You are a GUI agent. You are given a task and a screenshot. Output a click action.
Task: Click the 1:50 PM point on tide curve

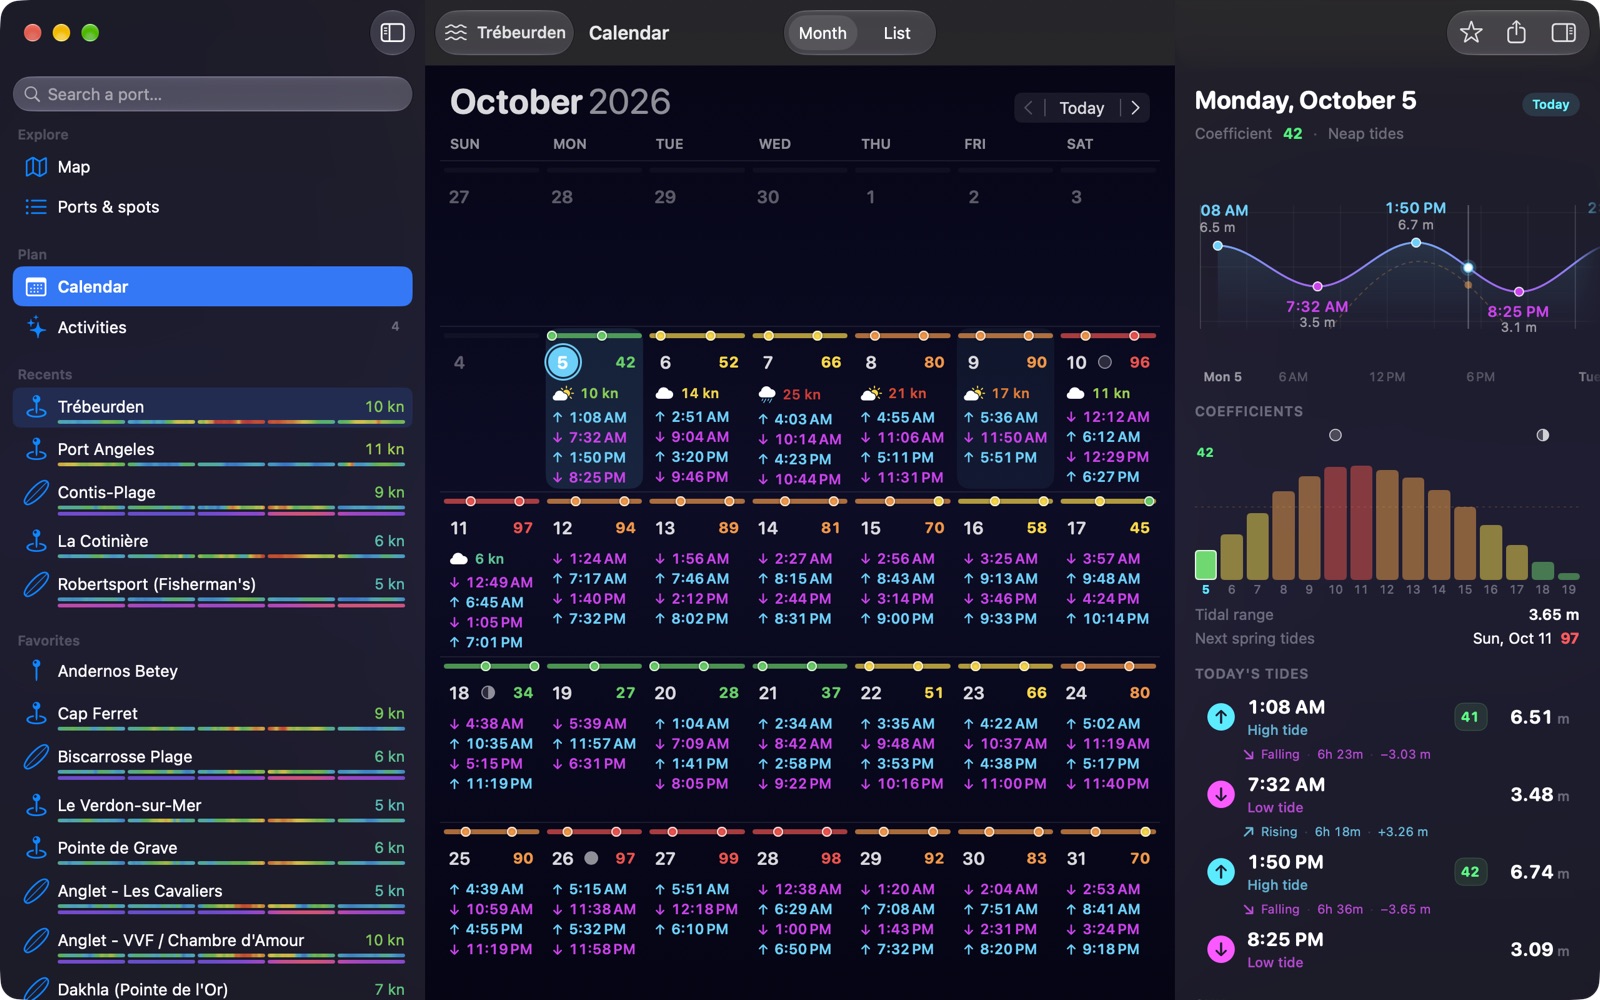coord(1416,243)
